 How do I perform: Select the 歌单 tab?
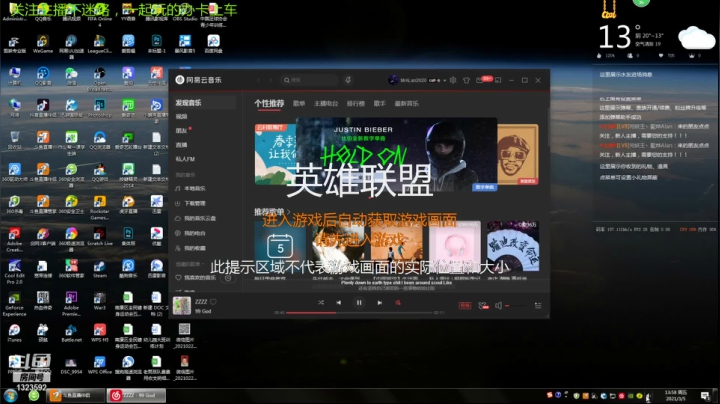pos(299,103)
